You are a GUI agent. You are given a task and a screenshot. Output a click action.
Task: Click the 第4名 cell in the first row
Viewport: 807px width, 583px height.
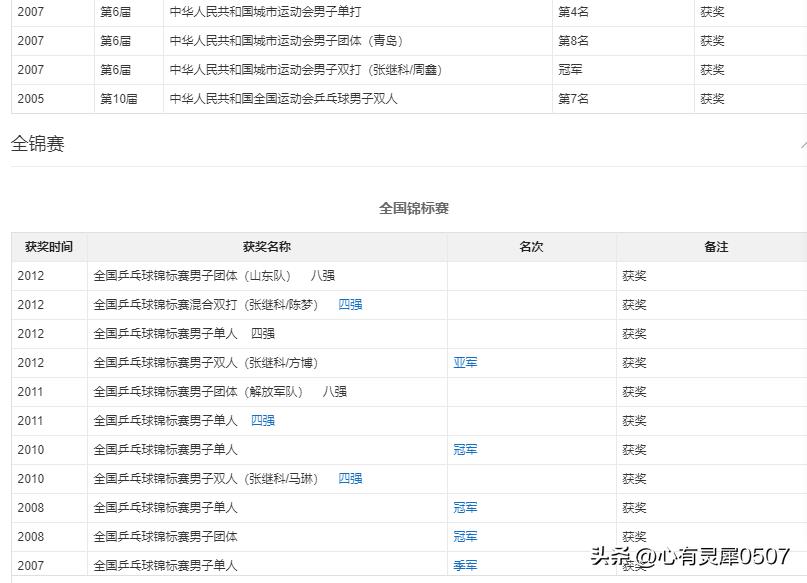pyautogui.click(x=570, y=12)
